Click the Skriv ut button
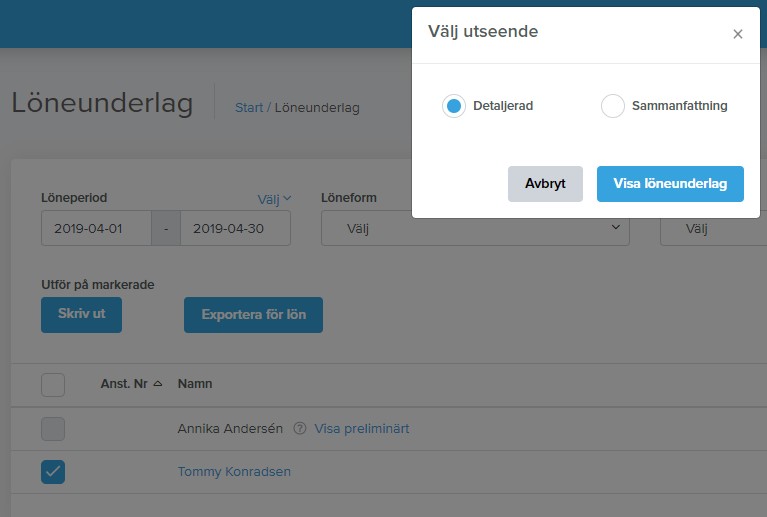The height and width of the screenshot is (517, 767). (81, 314)
